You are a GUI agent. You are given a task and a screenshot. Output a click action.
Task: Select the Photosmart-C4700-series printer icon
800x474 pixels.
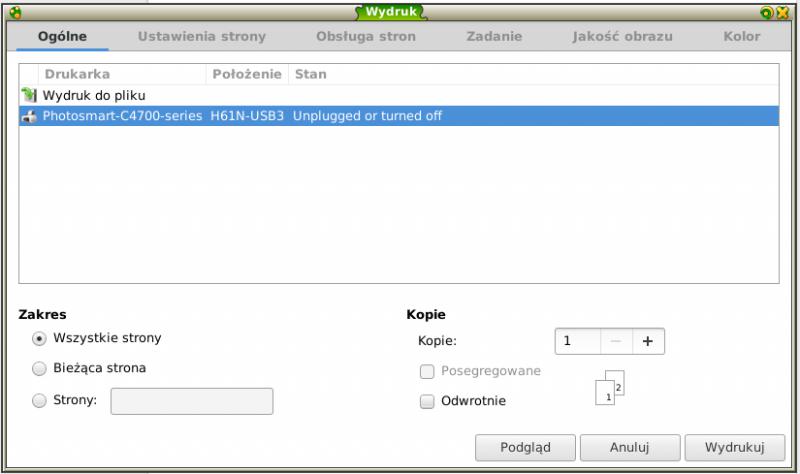click(x=28, y=116)
